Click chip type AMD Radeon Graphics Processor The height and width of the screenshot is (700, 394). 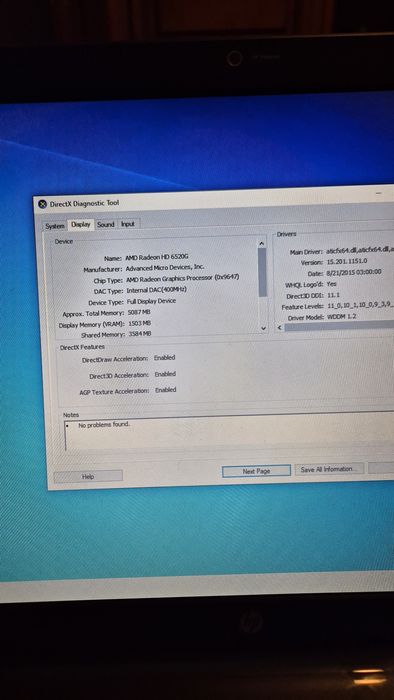tap(182, 278)
